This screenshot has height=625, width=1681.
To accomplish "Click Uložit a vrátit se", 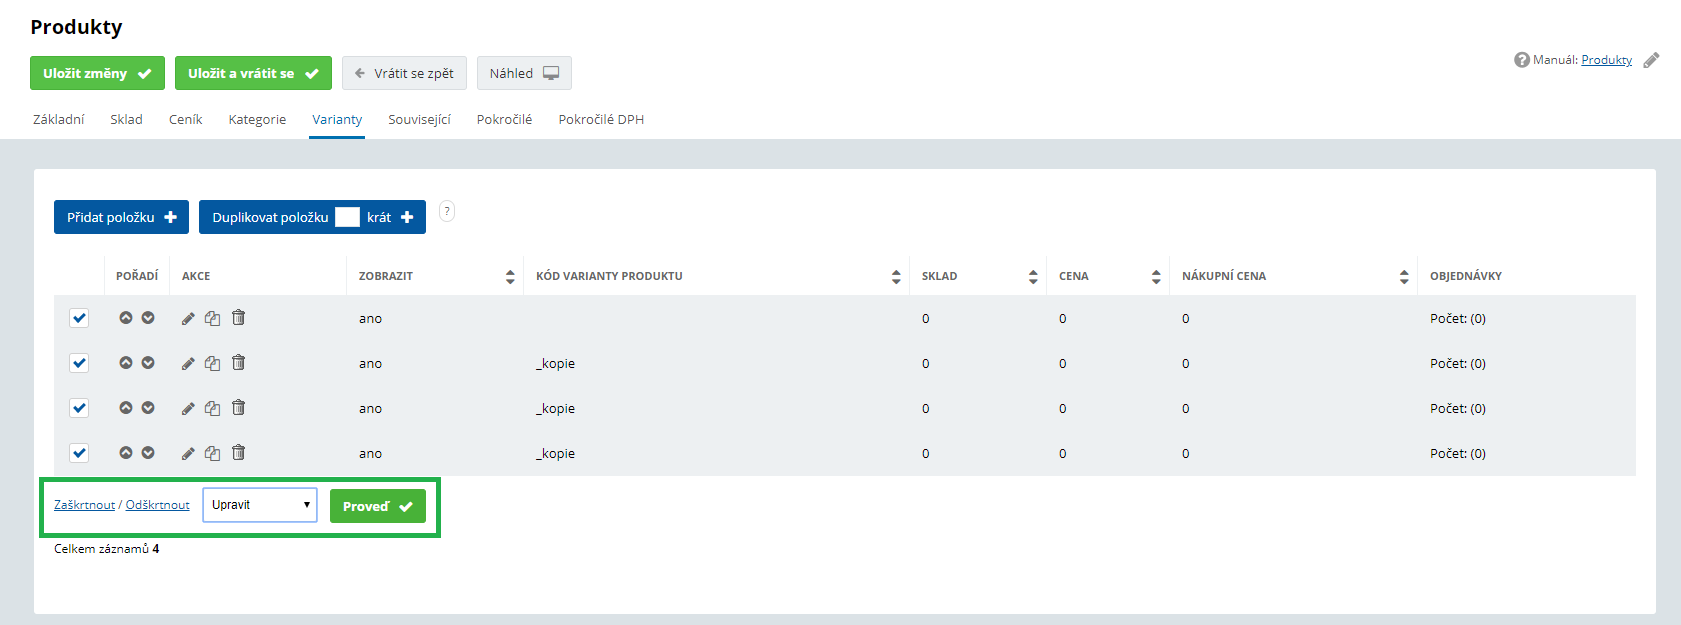I will [253, 73].
